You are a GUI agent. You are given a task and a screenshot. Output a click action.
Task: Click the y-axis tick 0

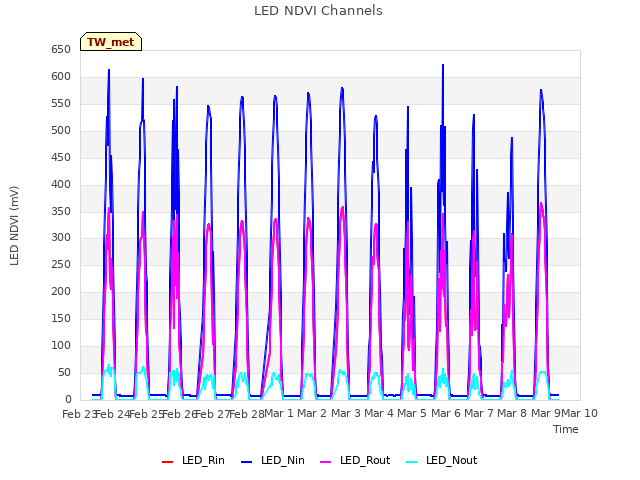coord(68,399)
